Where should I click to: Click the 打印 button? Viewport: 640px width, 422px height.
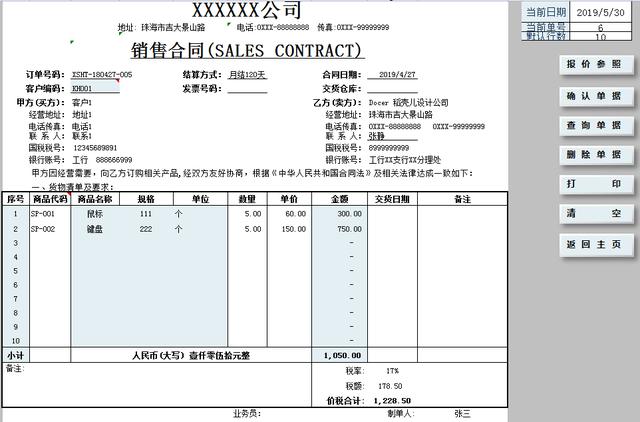[596, 184]
